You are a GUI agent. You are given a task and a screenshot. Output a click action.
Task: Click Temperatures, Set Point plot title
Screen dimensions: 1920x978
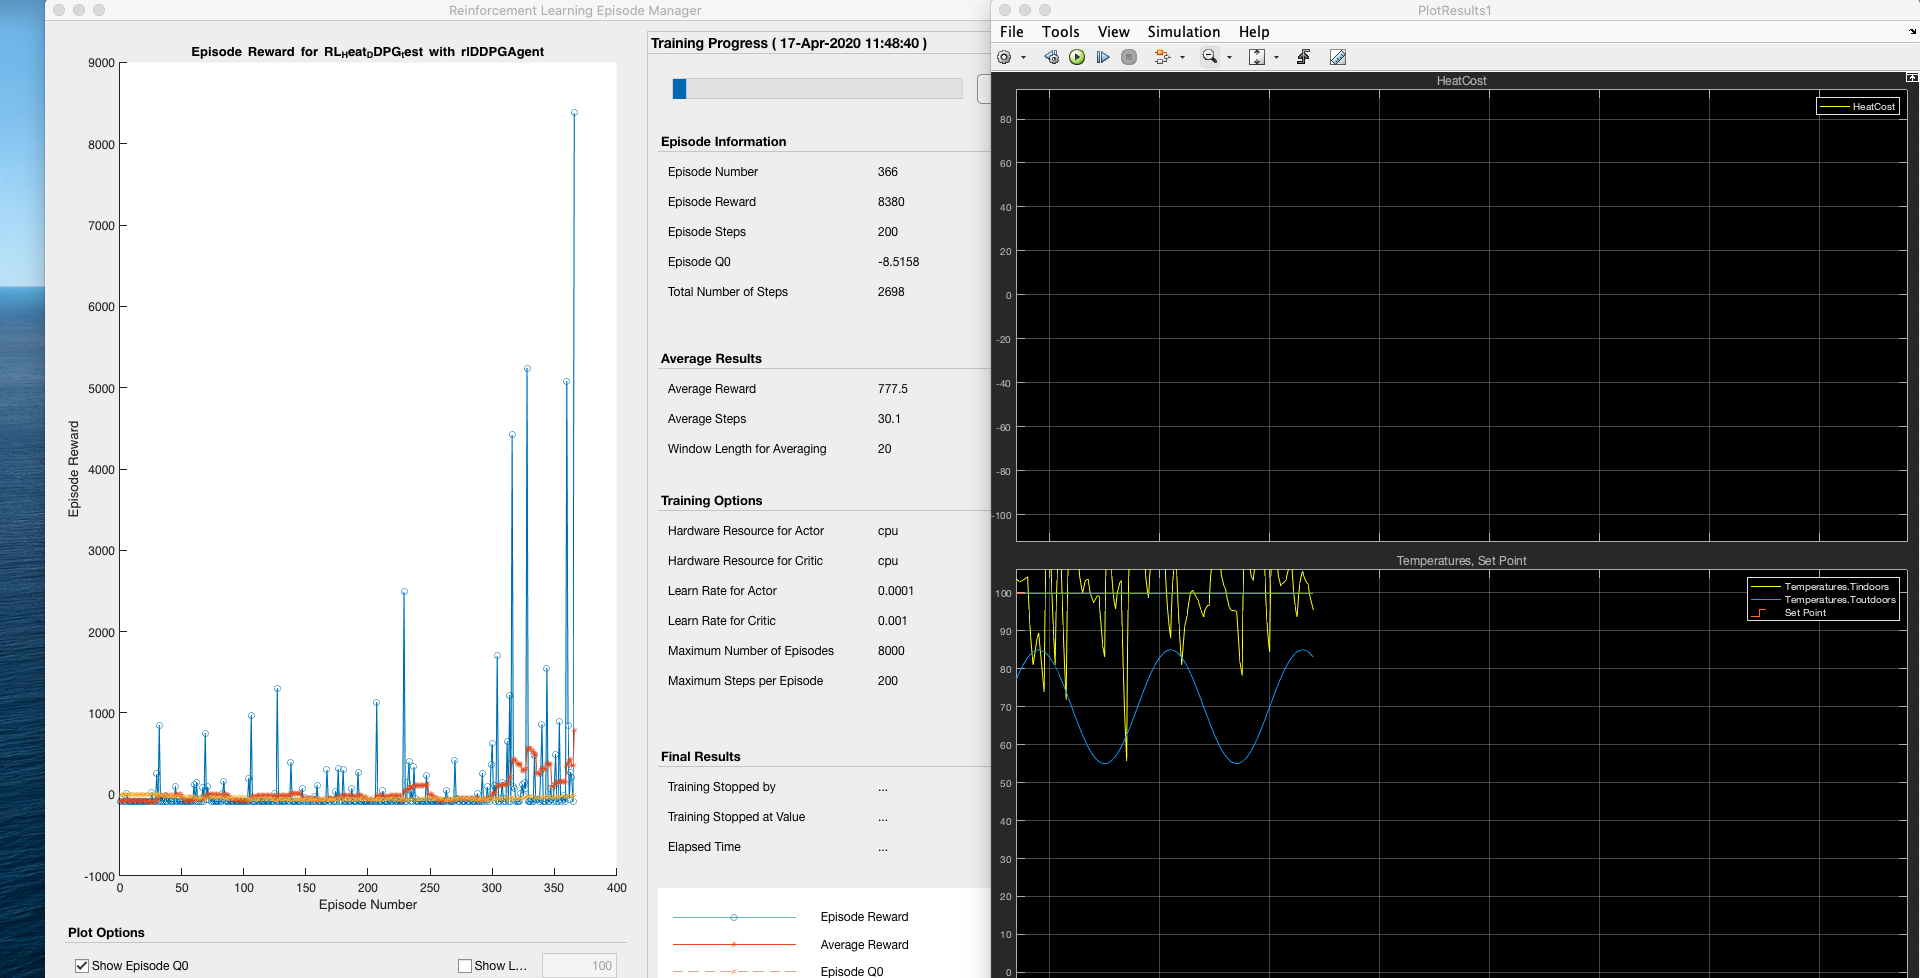pyautogui.click(x=1461, y=561)
